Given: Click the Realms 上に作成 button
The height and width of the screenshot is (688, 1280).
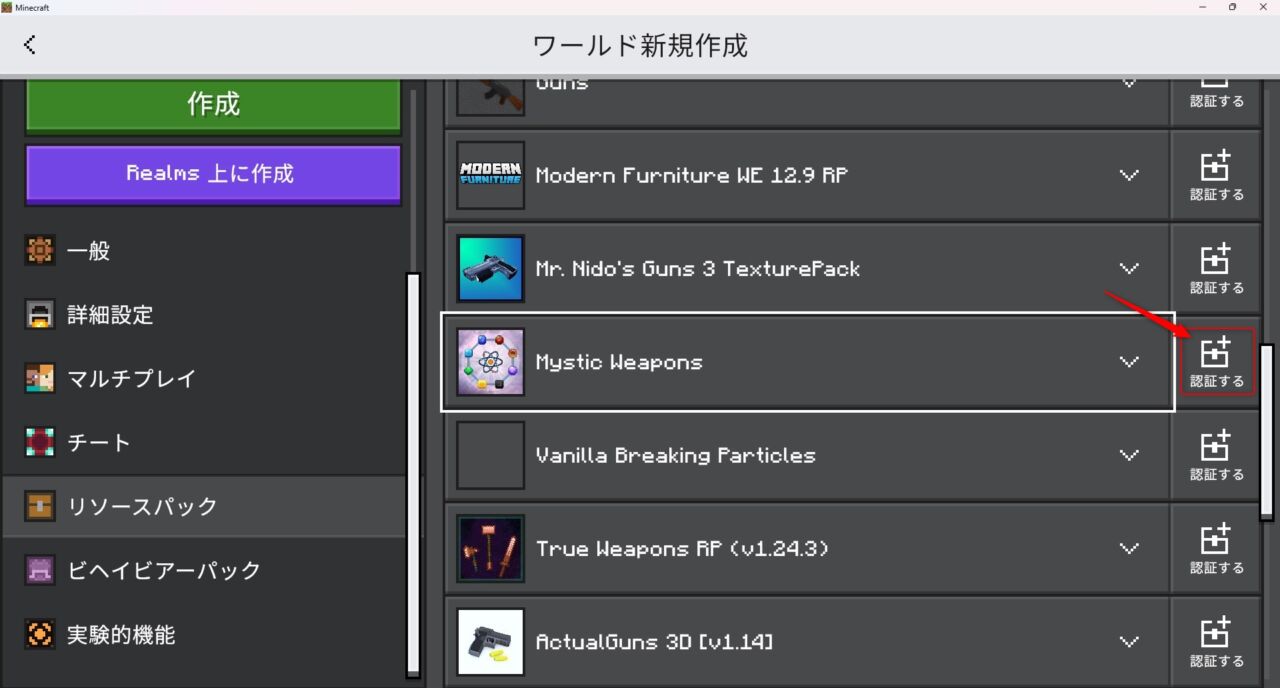Looking at the screenshot, I should 212,174.
